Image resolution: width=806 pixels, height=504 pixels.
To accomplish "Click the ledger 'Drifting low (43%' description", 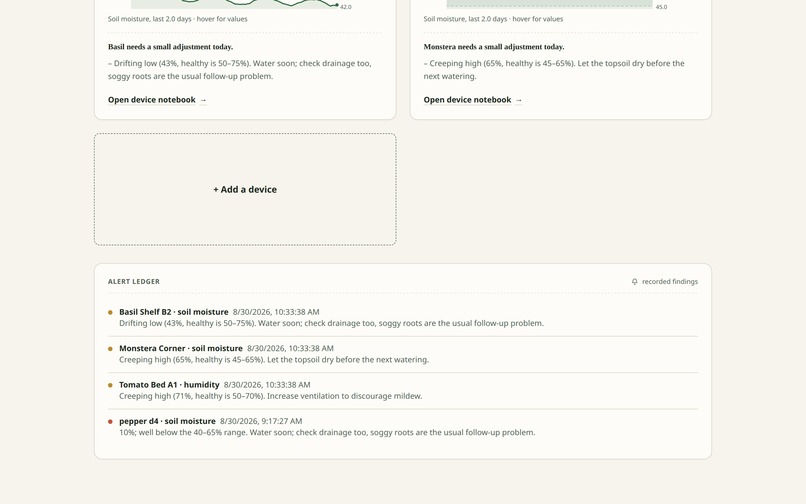I will (x=332, y=323).
